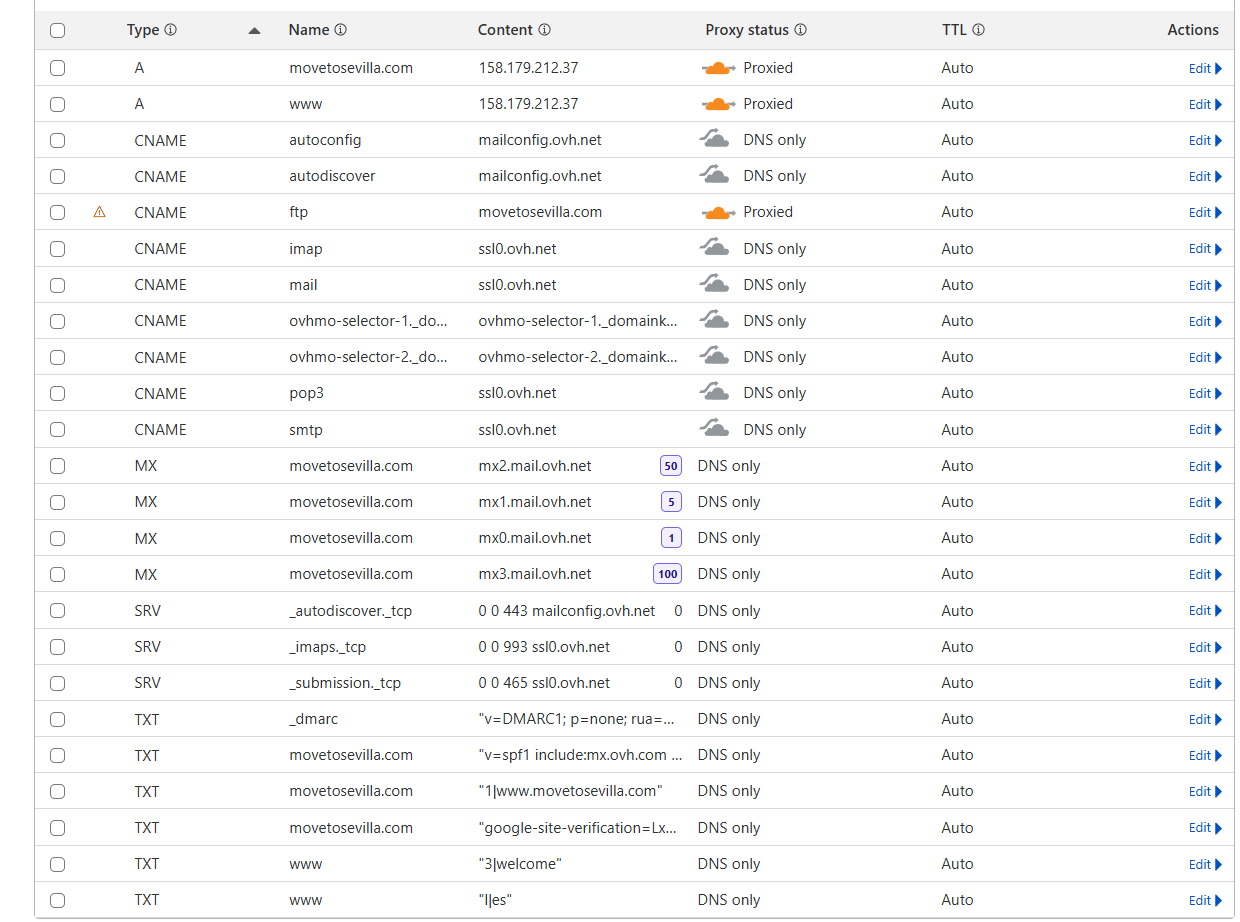Viewport: 1240px width, 922px height.
Task: Click the grey cloud on ovhmo-selector-1 row
Action: 714,320
